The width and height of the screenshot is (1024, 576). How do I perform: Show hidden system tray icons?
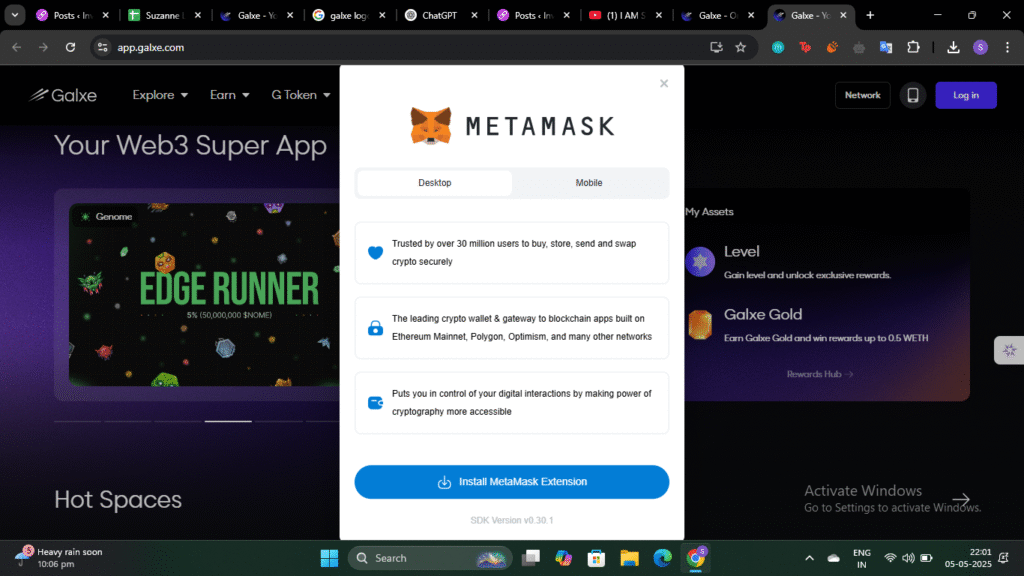tap(809, 558)
